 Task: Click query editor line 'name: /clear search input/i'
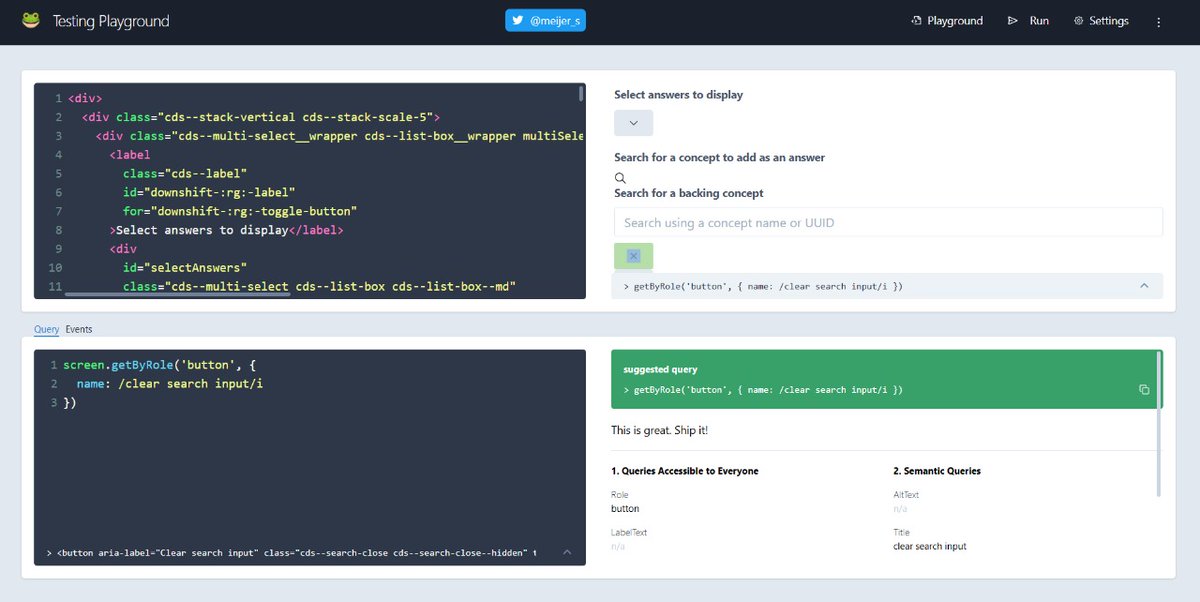click(x=169, y=384)
